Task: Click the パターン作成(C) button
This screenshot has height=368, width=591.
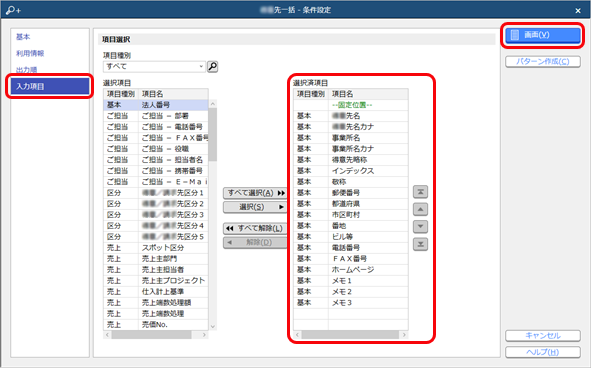Action: pyautogui.click(x=543, y=61)
